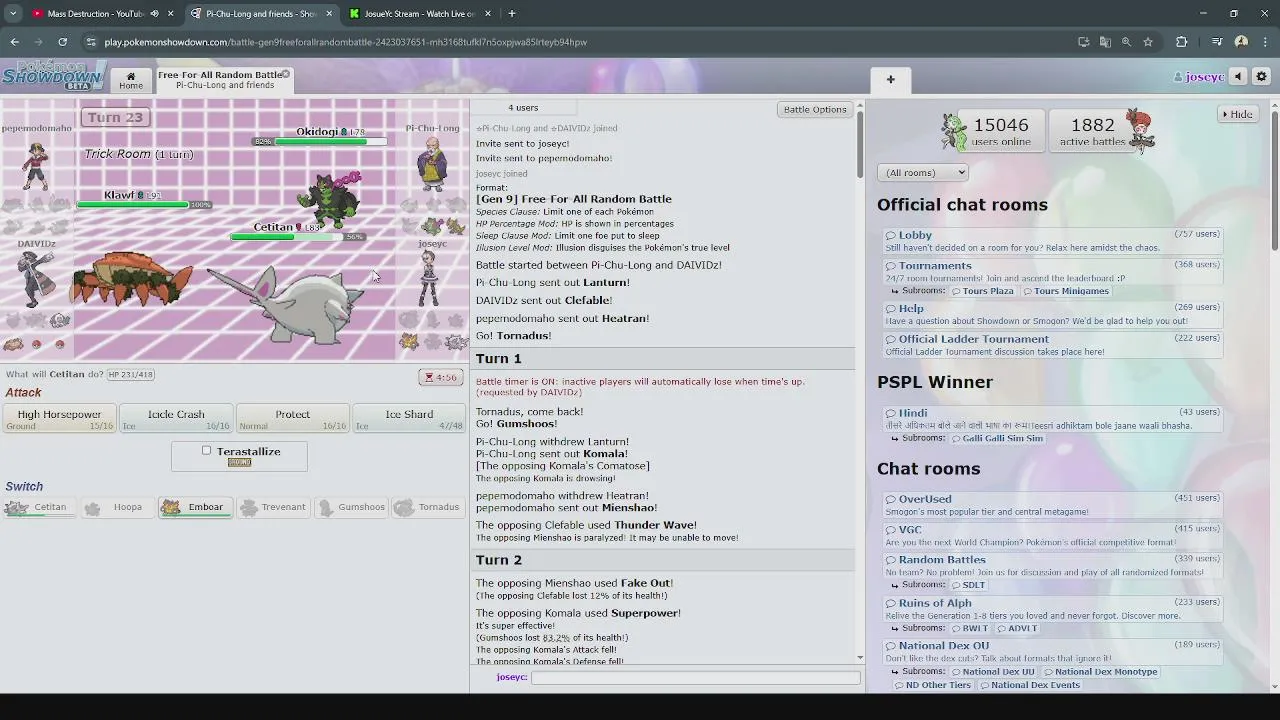
Task: Open new room with plus tab
Action: click(890, 80)
